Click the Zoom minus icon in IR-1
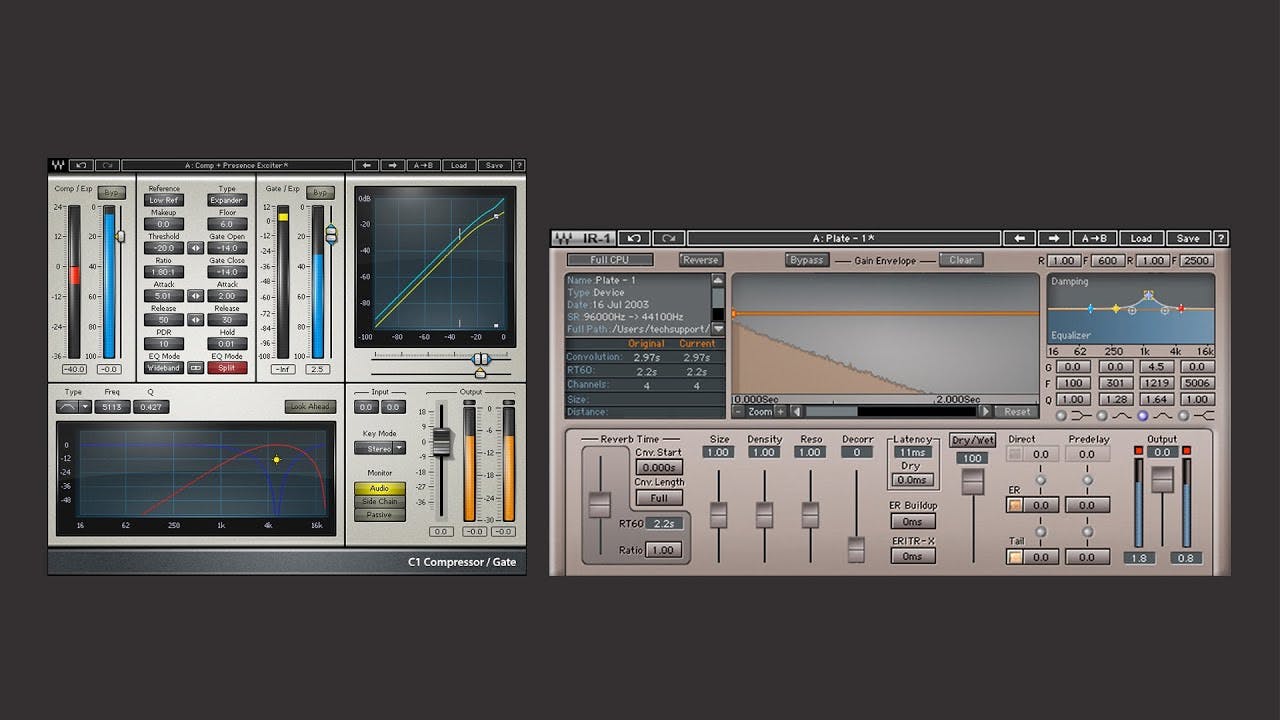This screenshot has height=720, width=1280. click(x=736, y=410)
